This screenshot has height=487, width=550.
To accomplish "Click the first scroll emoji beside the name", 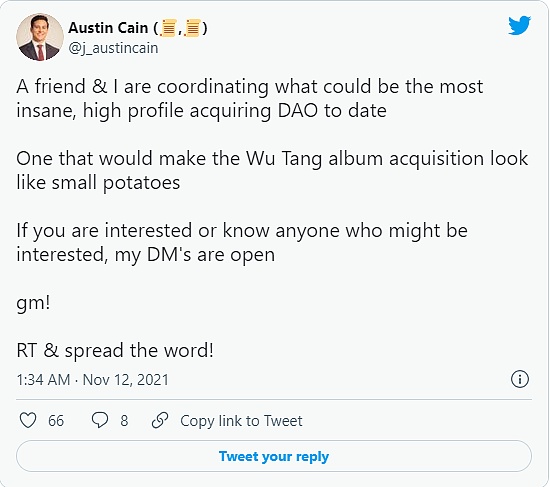I will [168, 28].
